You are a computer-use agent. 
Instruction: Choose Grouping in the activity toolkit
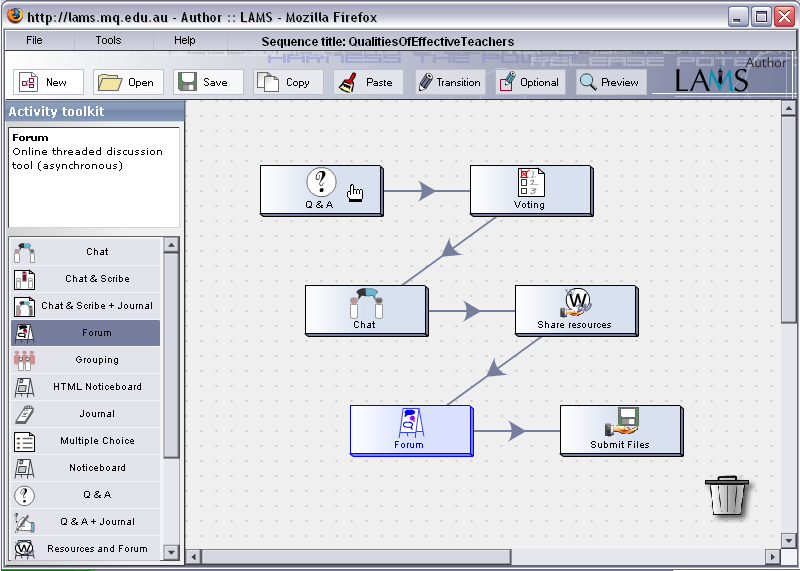point(96,360)
